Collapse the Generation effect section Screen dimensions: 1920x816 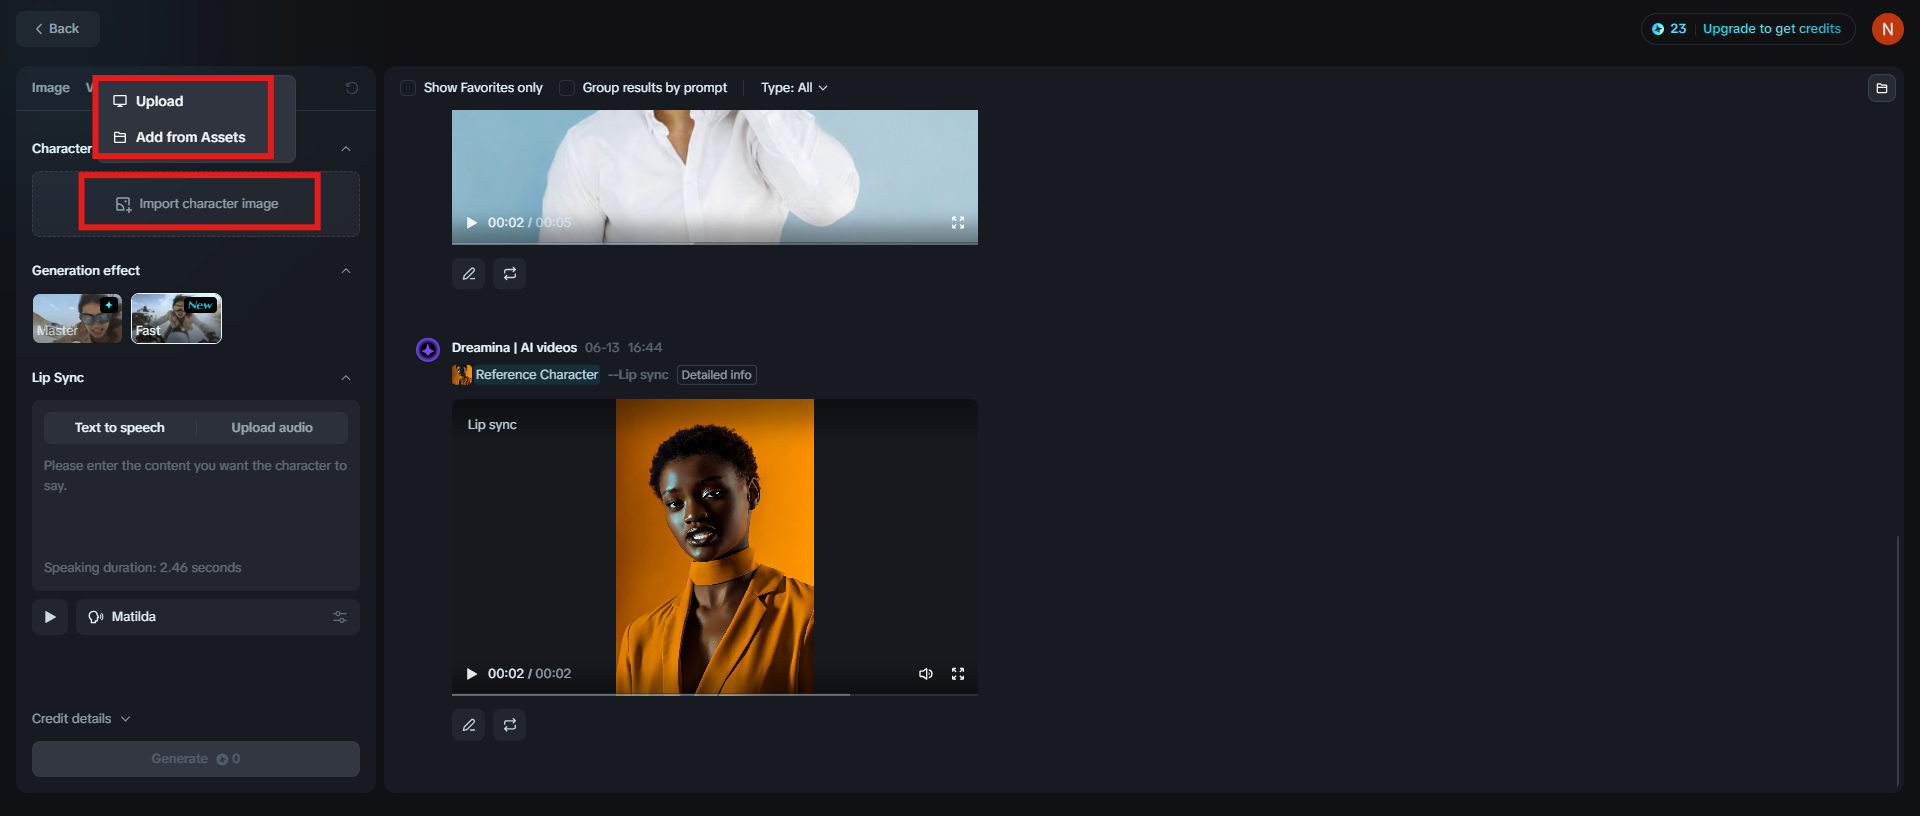click(346, 271)
